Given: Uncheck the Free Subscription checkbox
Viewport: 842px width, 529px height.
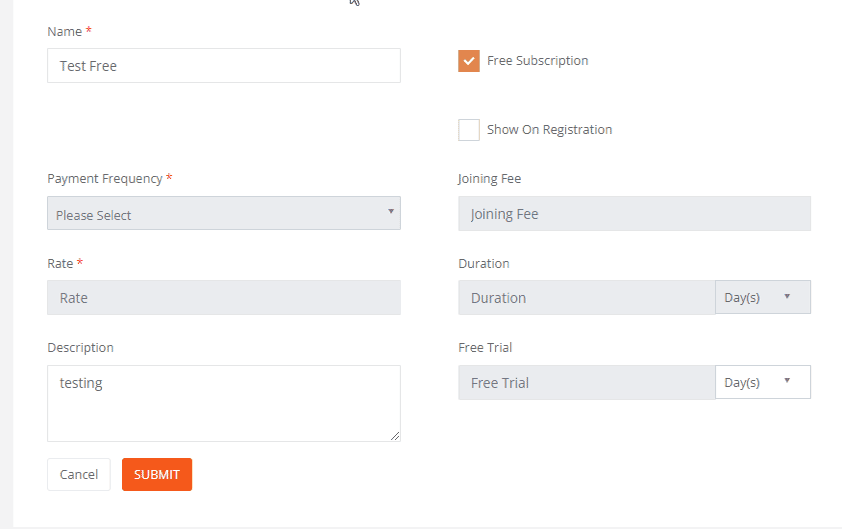Looking at the screenshot, I should click(469, 61).
